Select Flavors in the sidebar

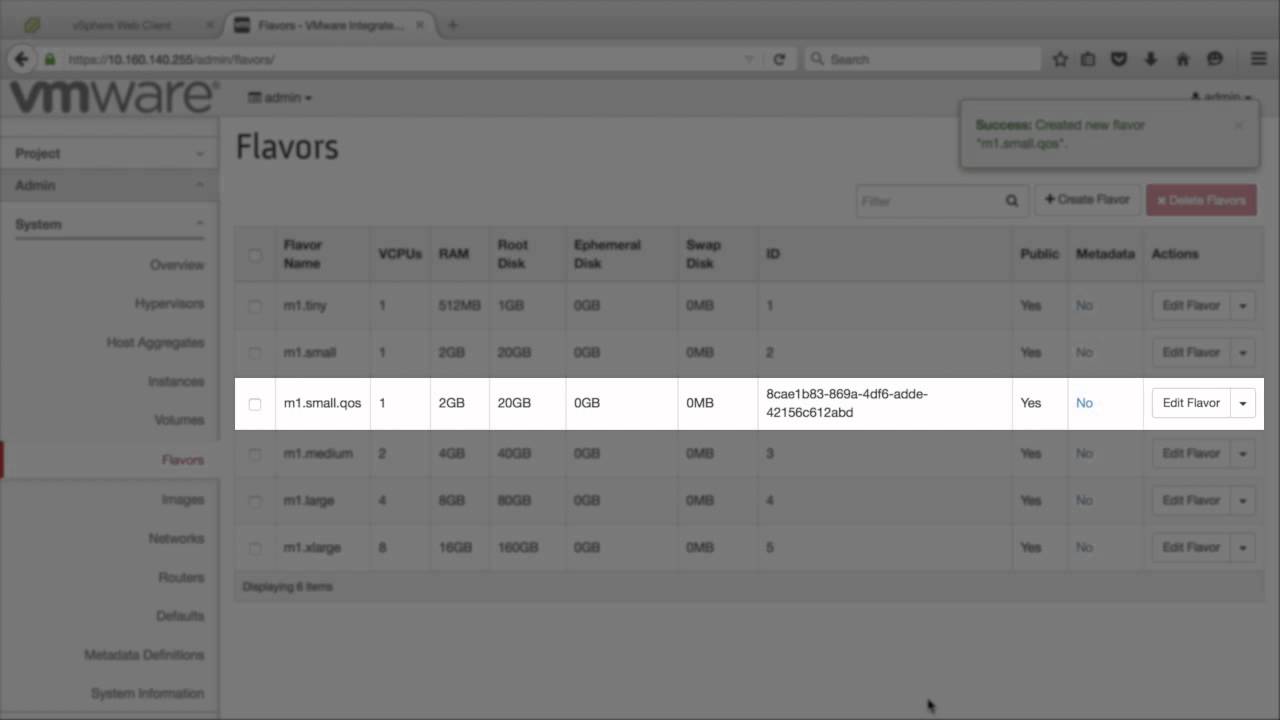(x=182, y=460)
